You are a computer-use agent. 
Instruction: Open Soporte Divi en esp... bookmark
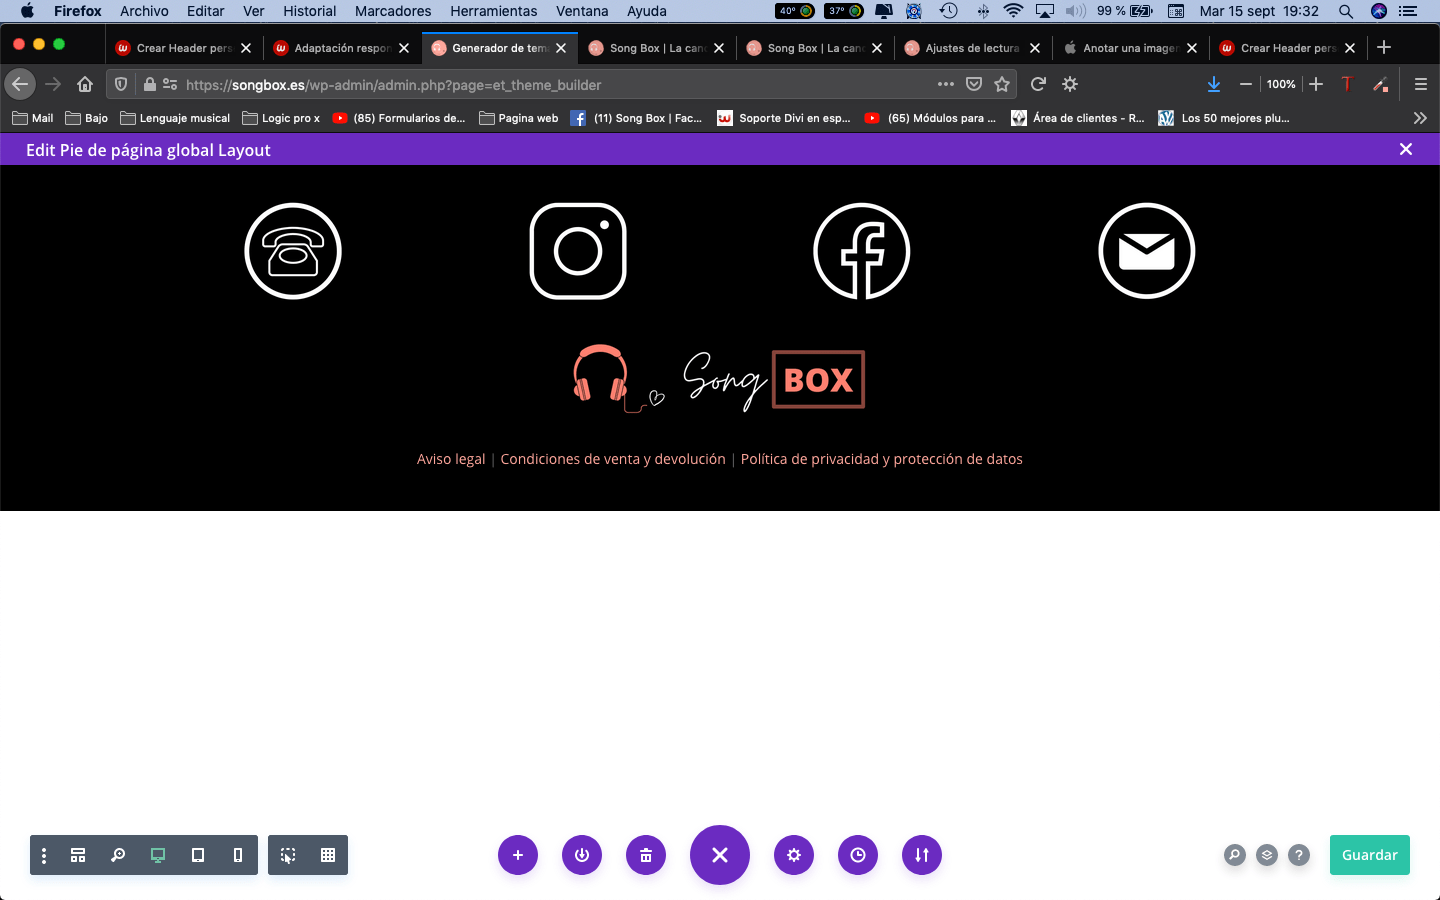[784, 118]
